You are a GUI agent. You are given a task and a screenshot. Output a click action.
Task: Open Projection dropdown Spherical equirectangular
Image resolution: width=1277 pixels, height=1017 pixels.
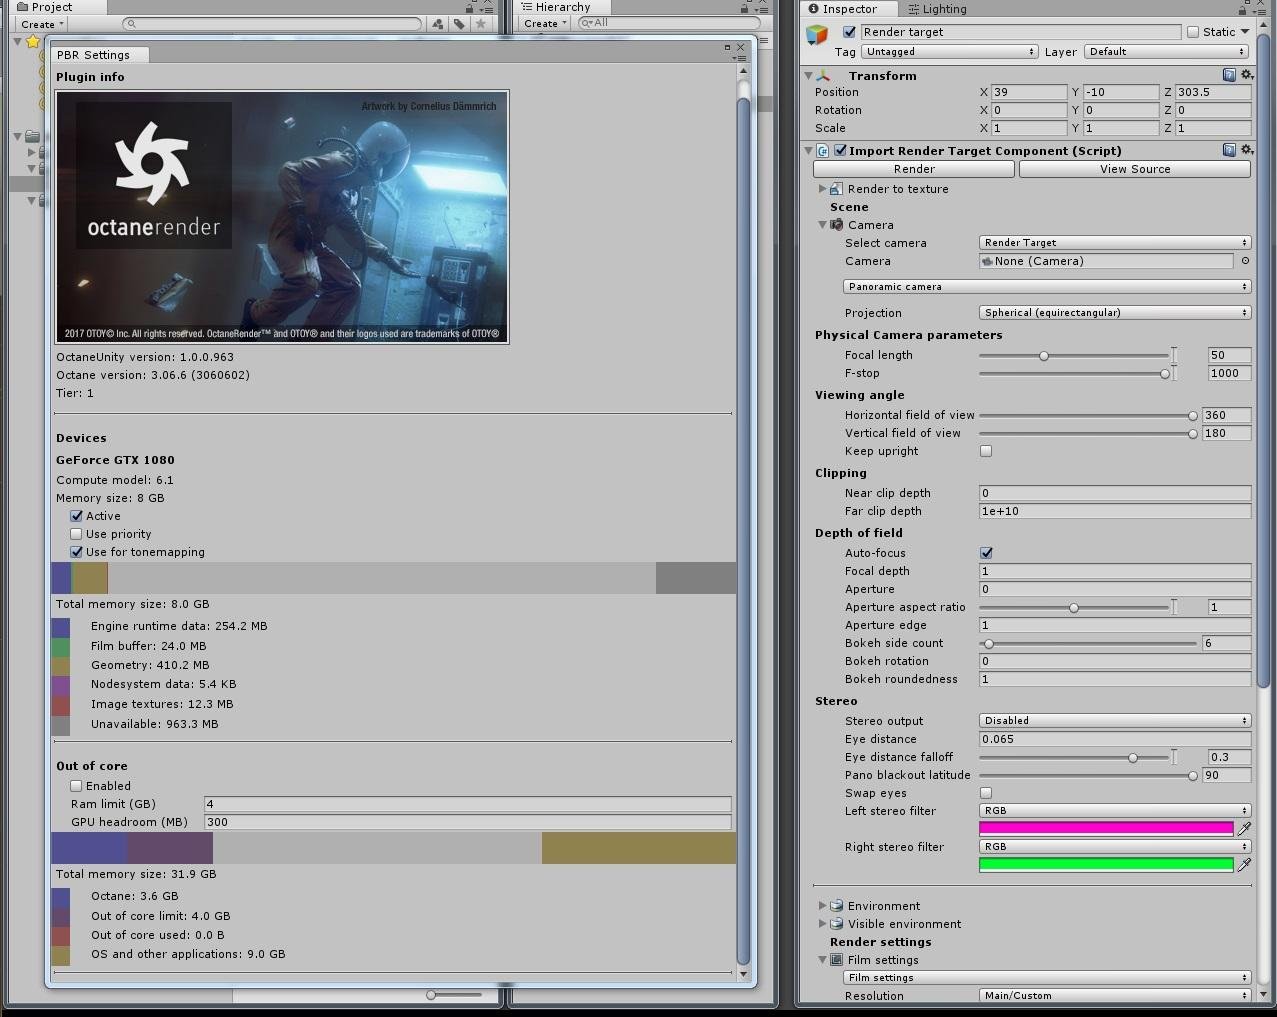pos(1115,313)
